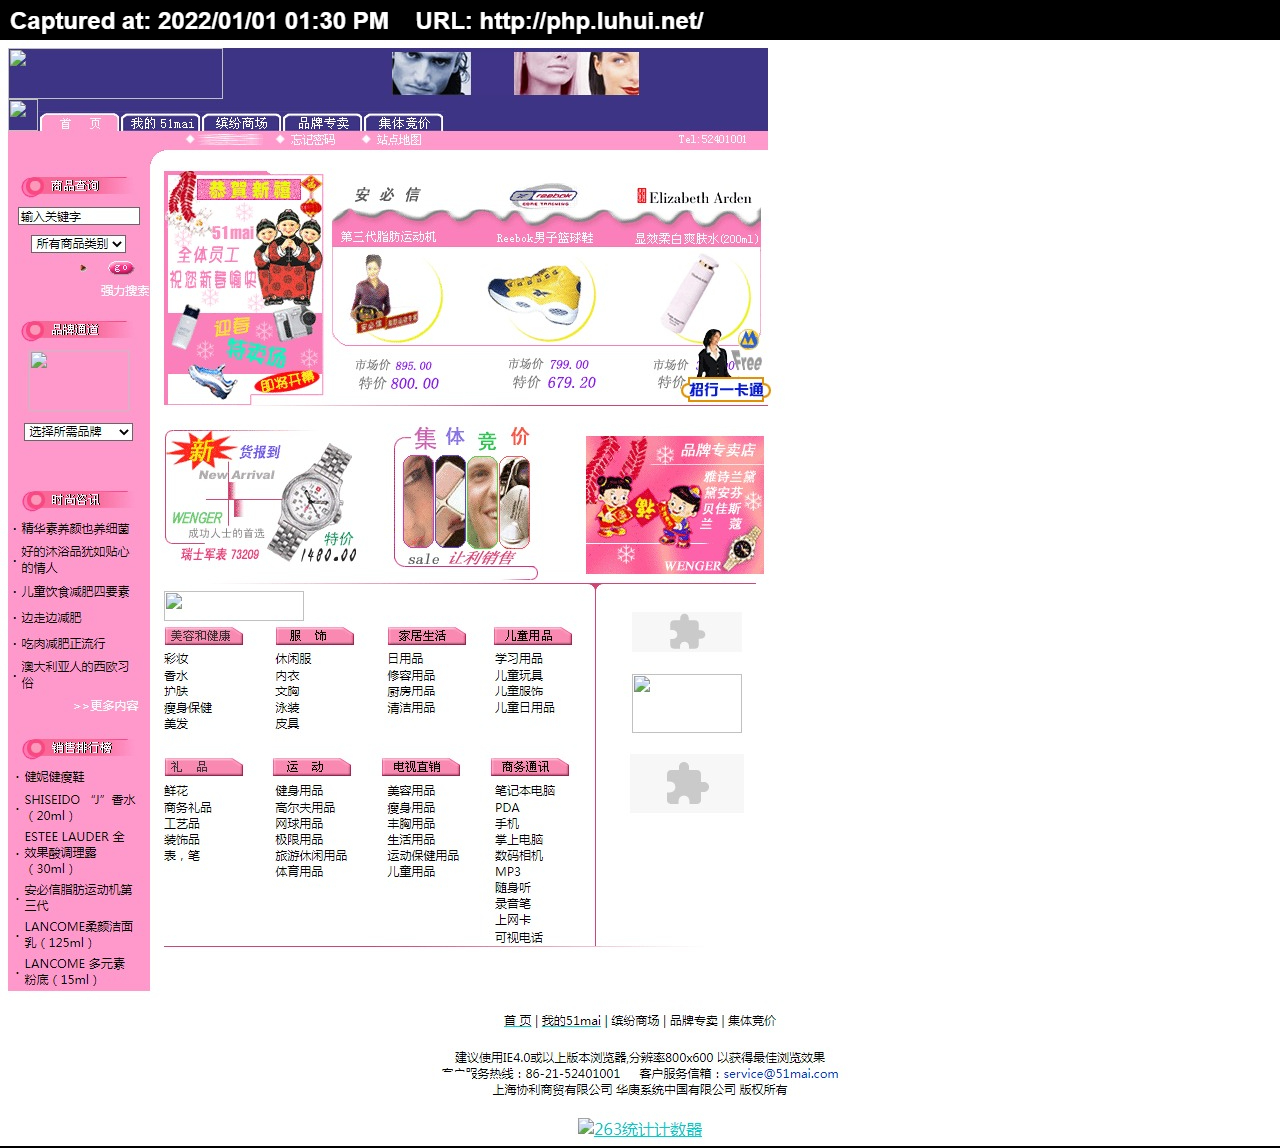
Task: Click the broken logo image at top left
Action: click(116, 74)
